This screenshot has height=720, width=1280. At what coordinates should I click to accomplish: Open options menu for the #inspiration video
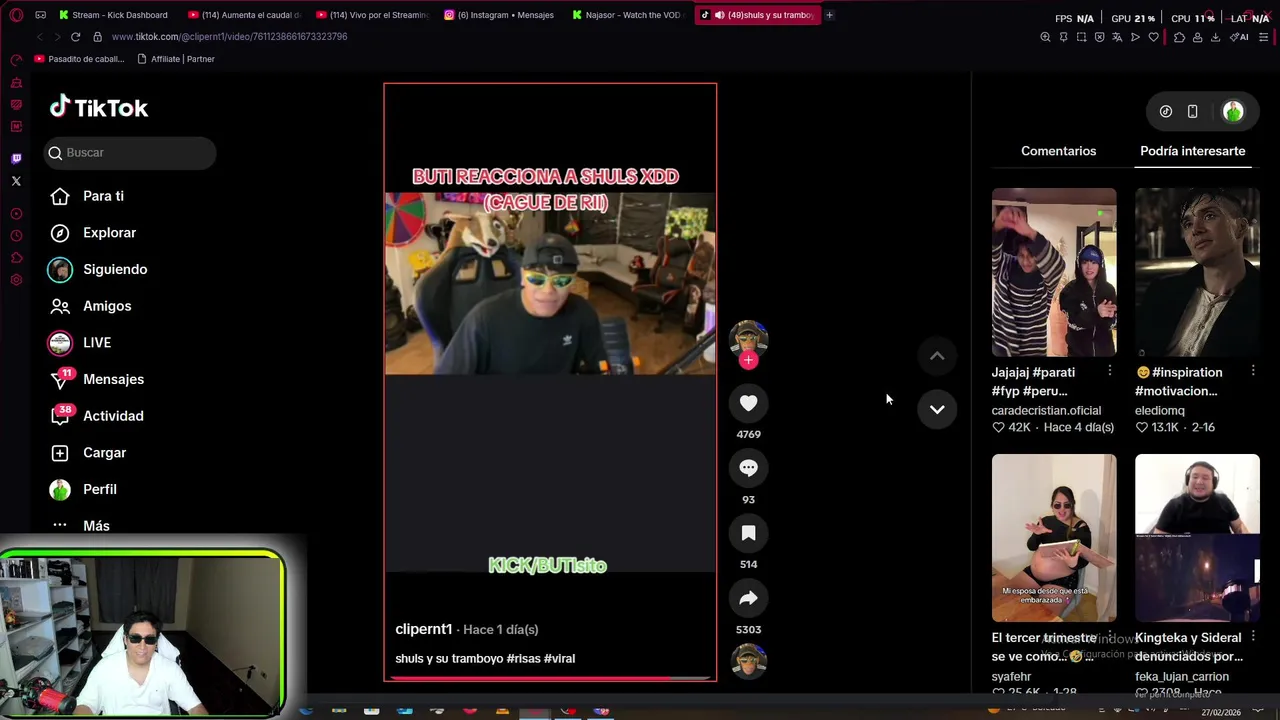pyautogui.click(x=1252, y=371)
